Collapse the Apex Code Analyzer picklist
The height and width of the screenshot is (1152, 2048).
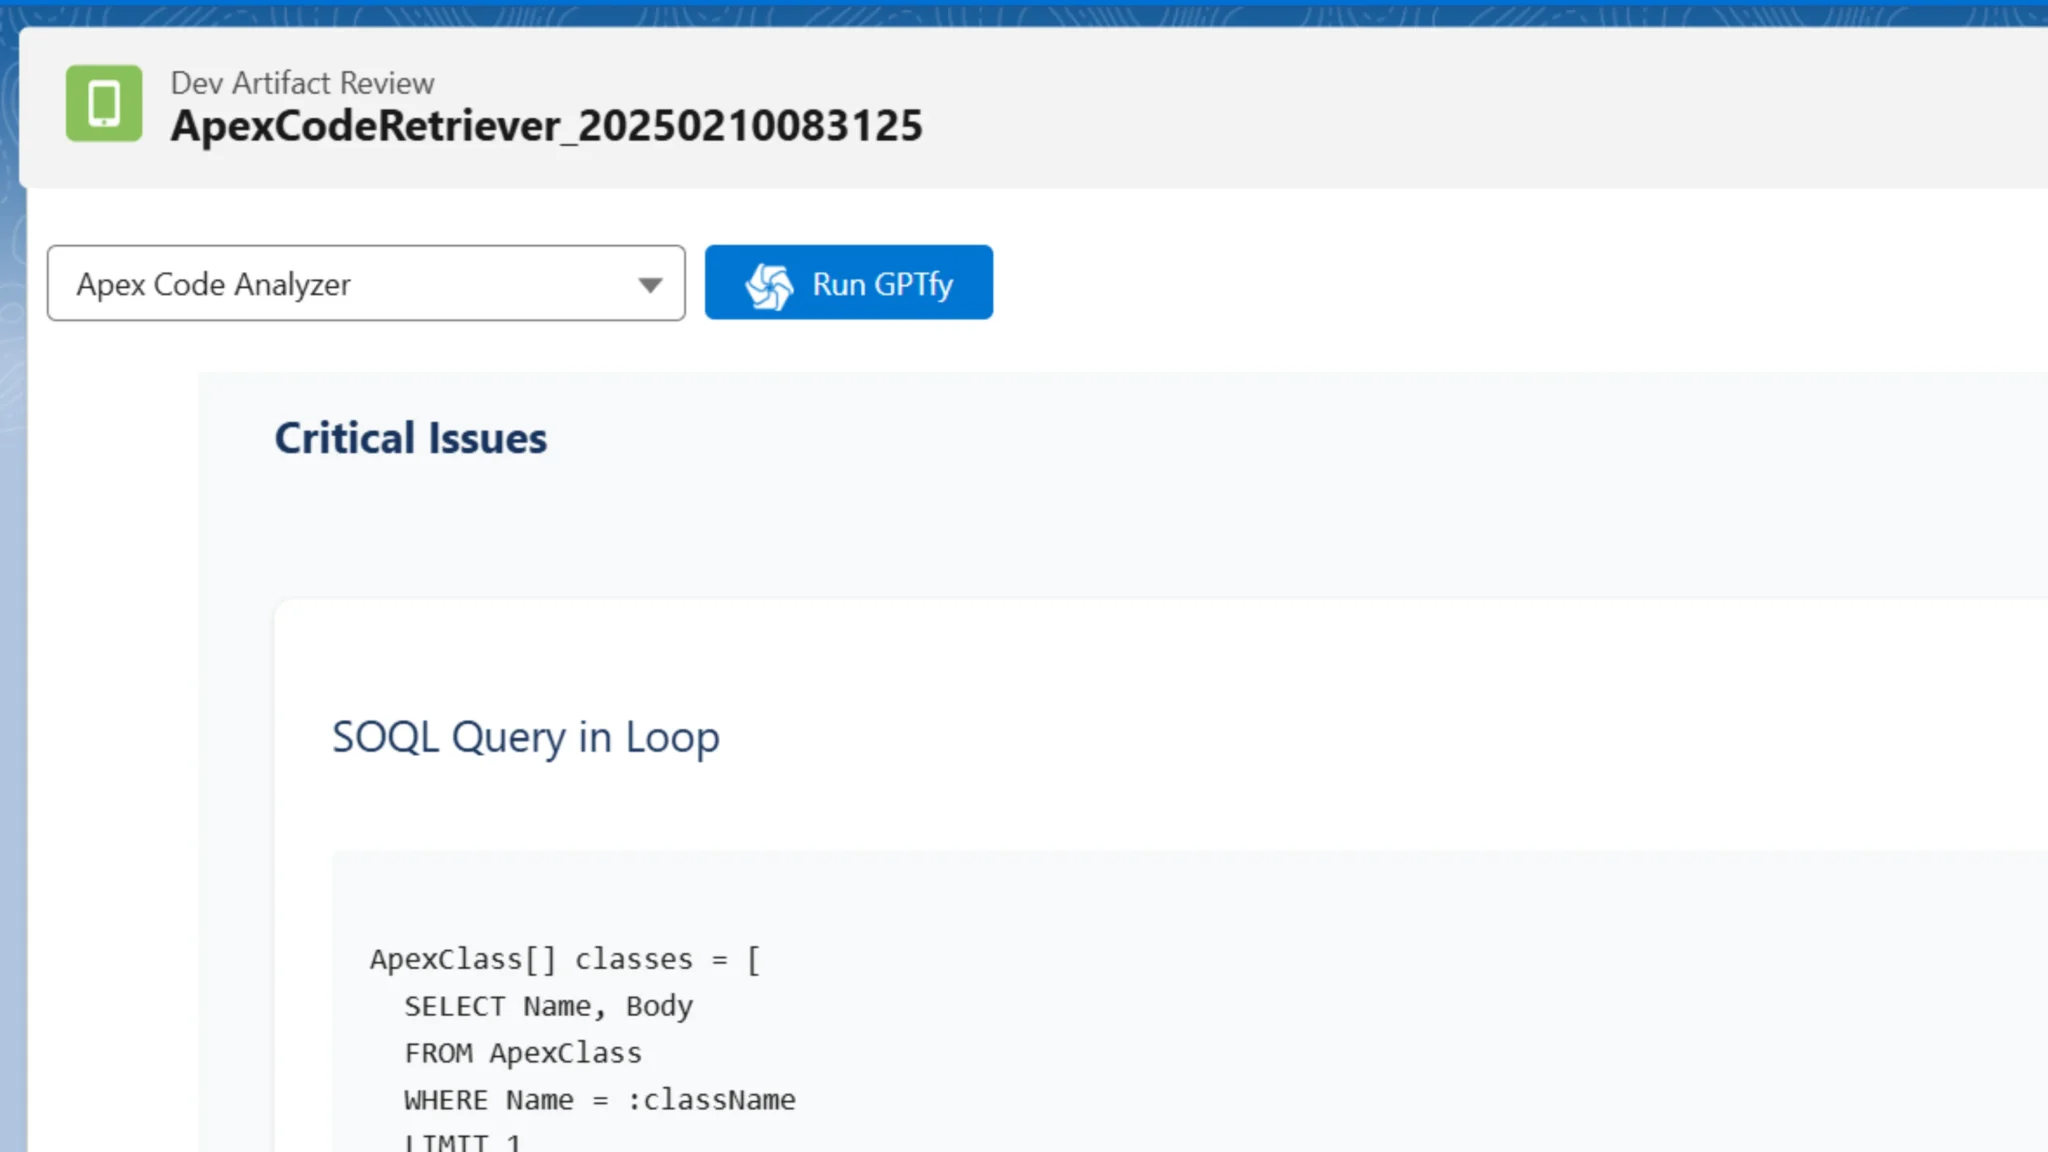(648, 284)
